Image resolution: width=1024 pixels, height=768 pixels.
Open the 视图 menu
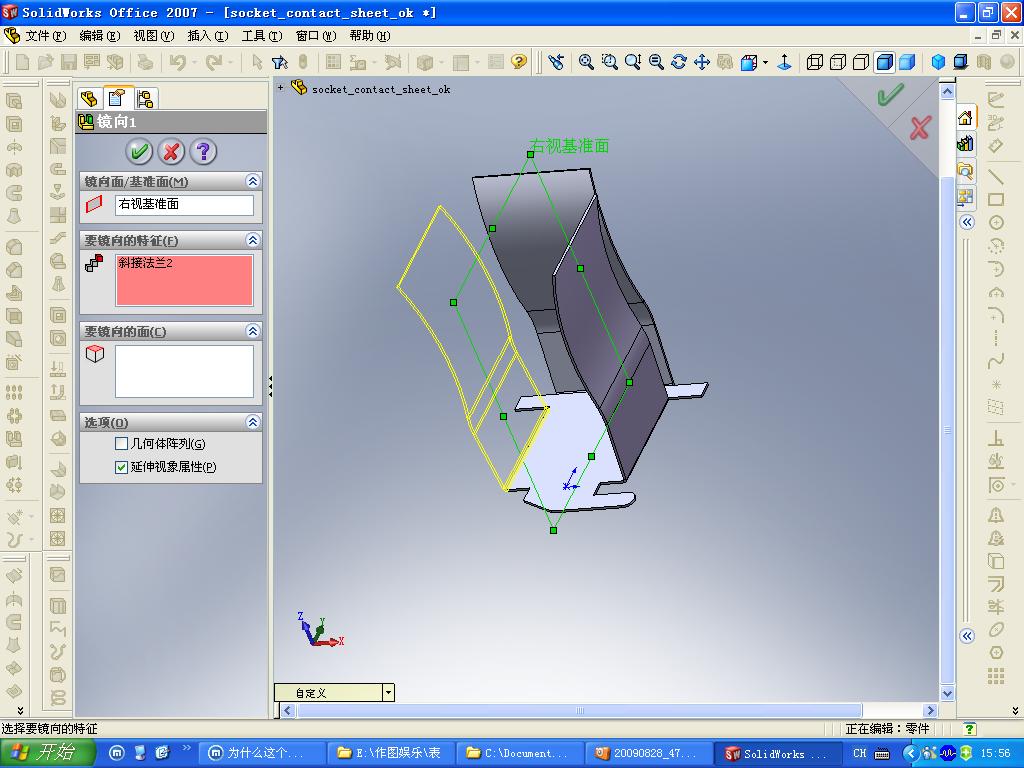point(153,35)
